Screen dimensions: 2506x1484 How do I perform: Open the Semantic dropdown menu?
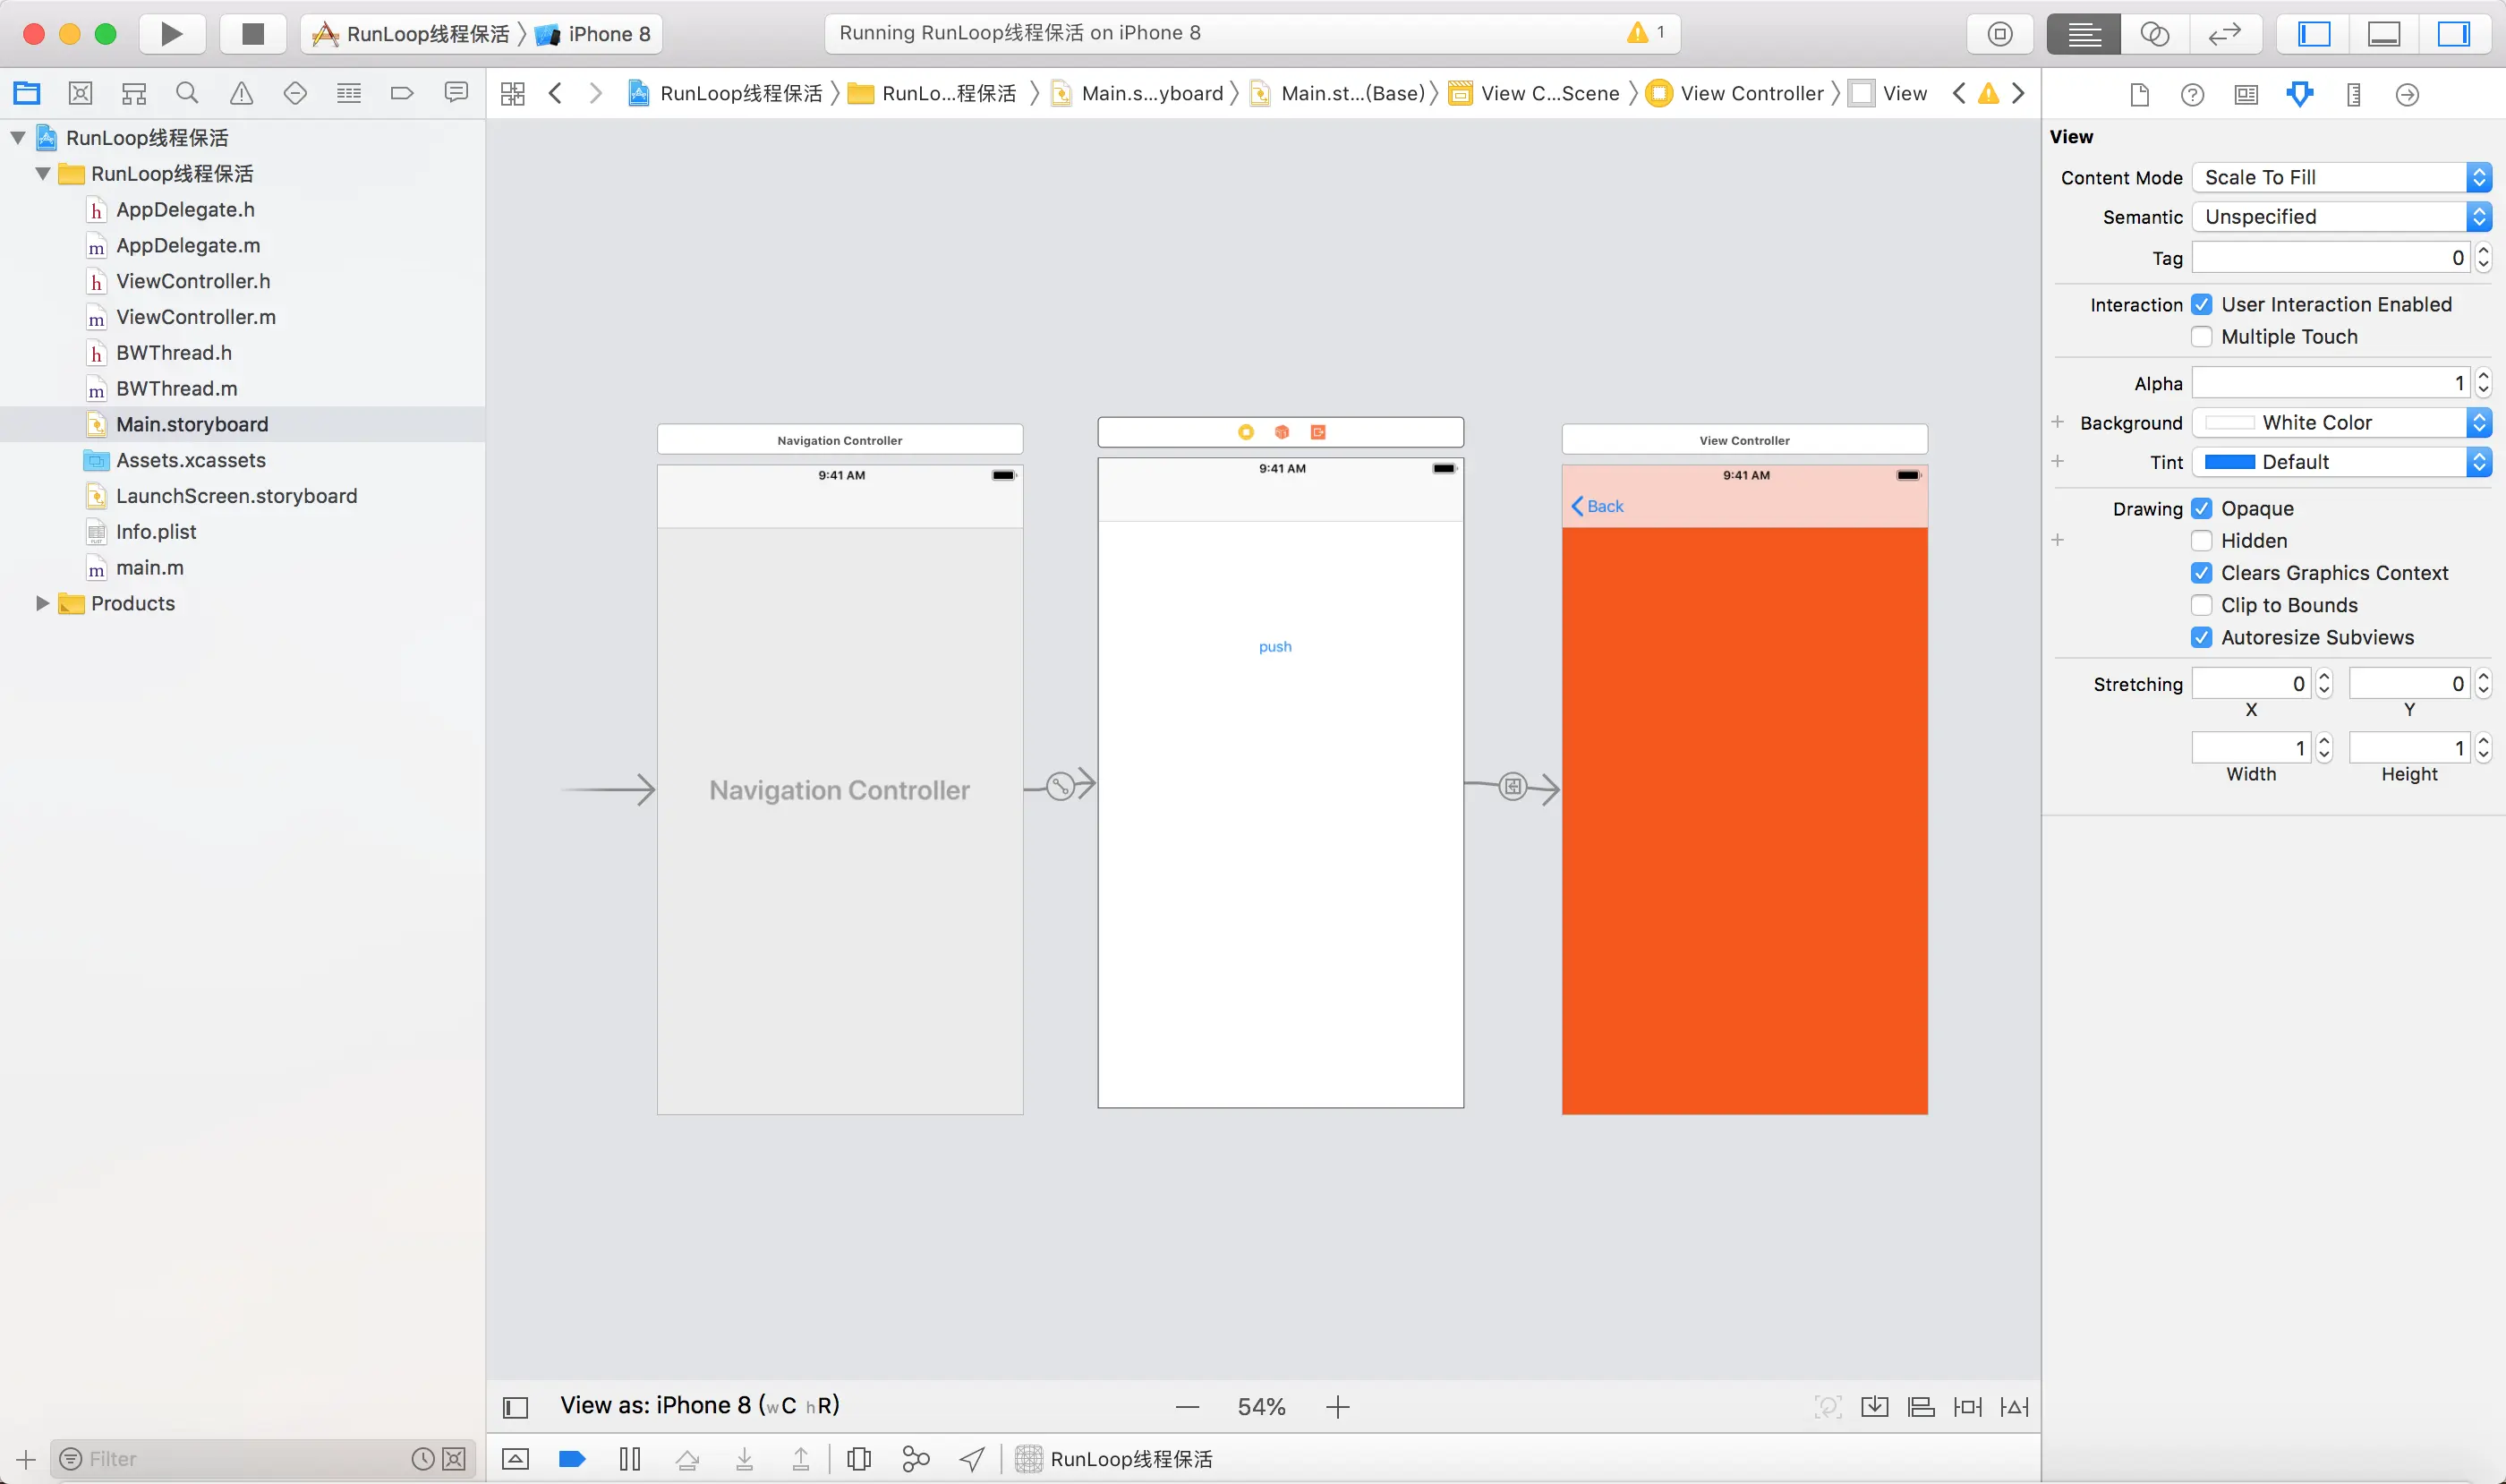coord(2340,217)
